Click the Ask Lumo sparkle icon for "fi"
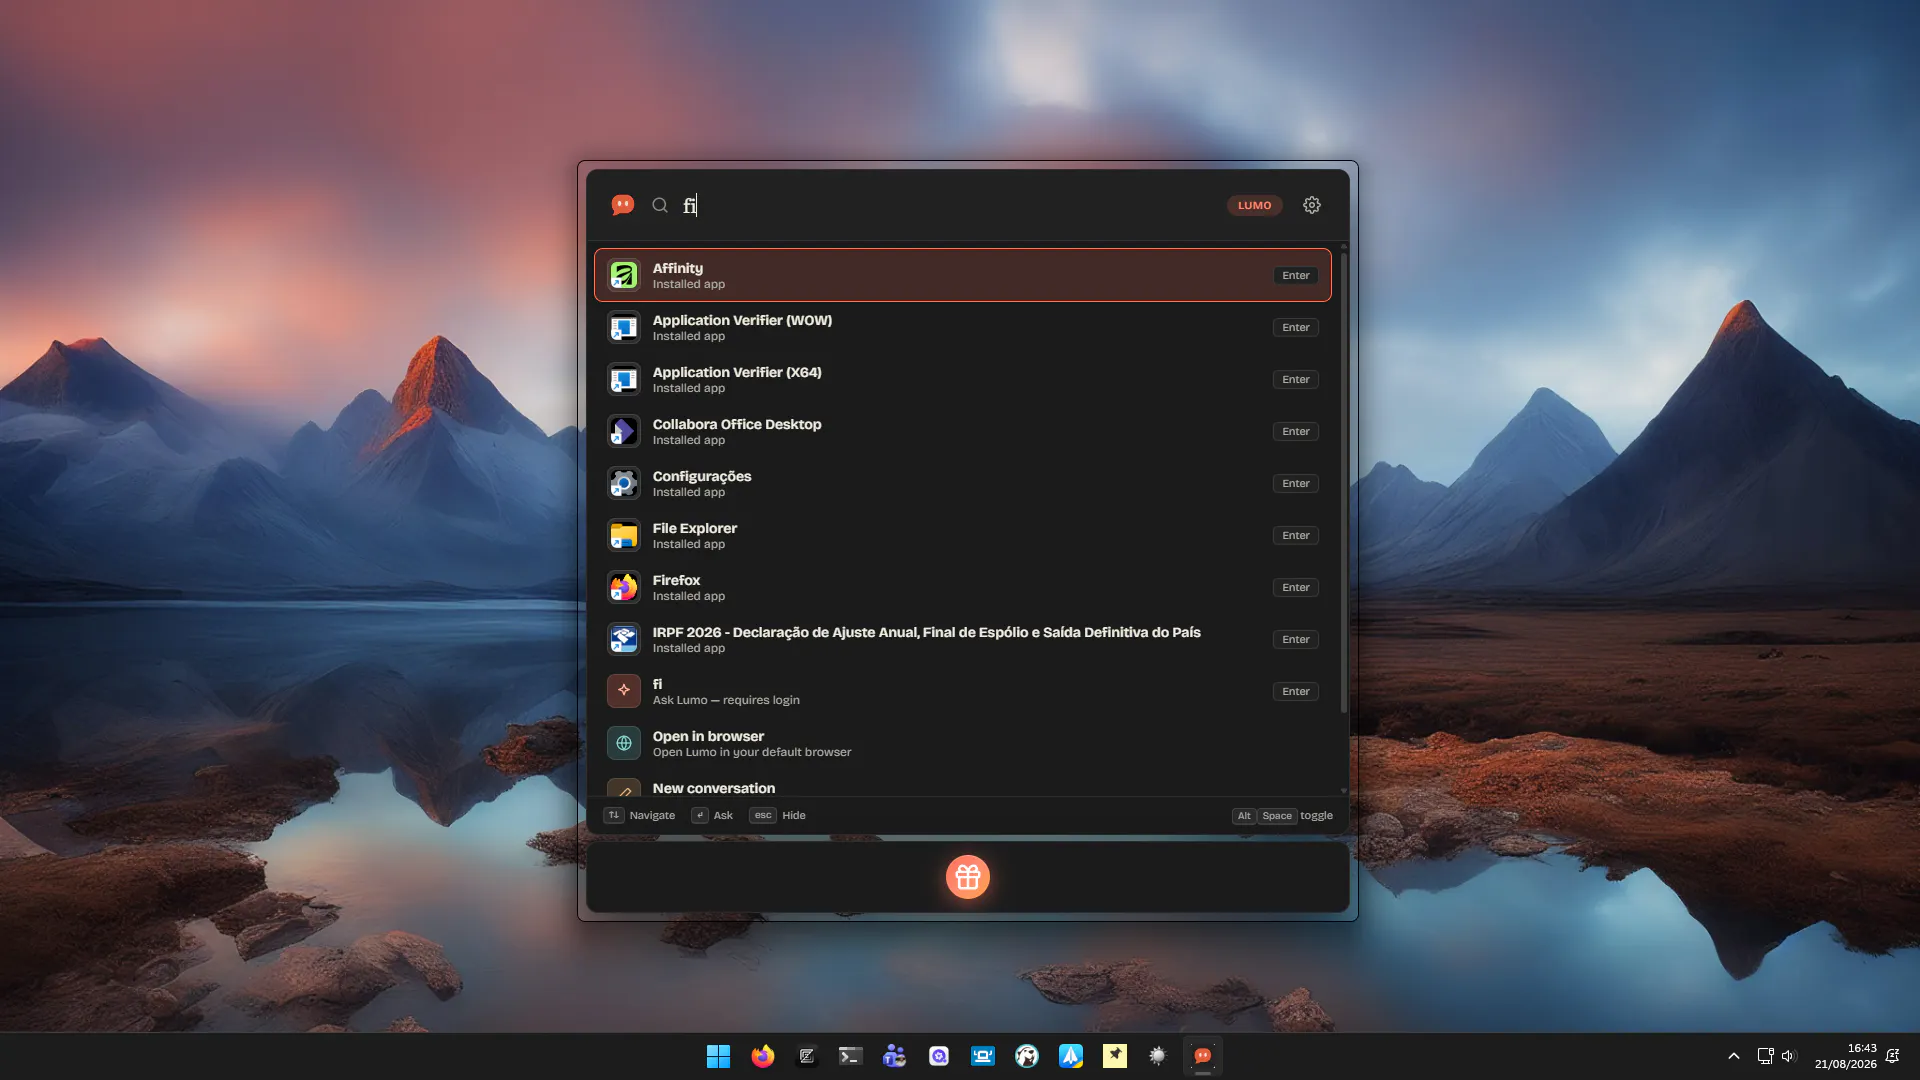 (x=624, y=691)
